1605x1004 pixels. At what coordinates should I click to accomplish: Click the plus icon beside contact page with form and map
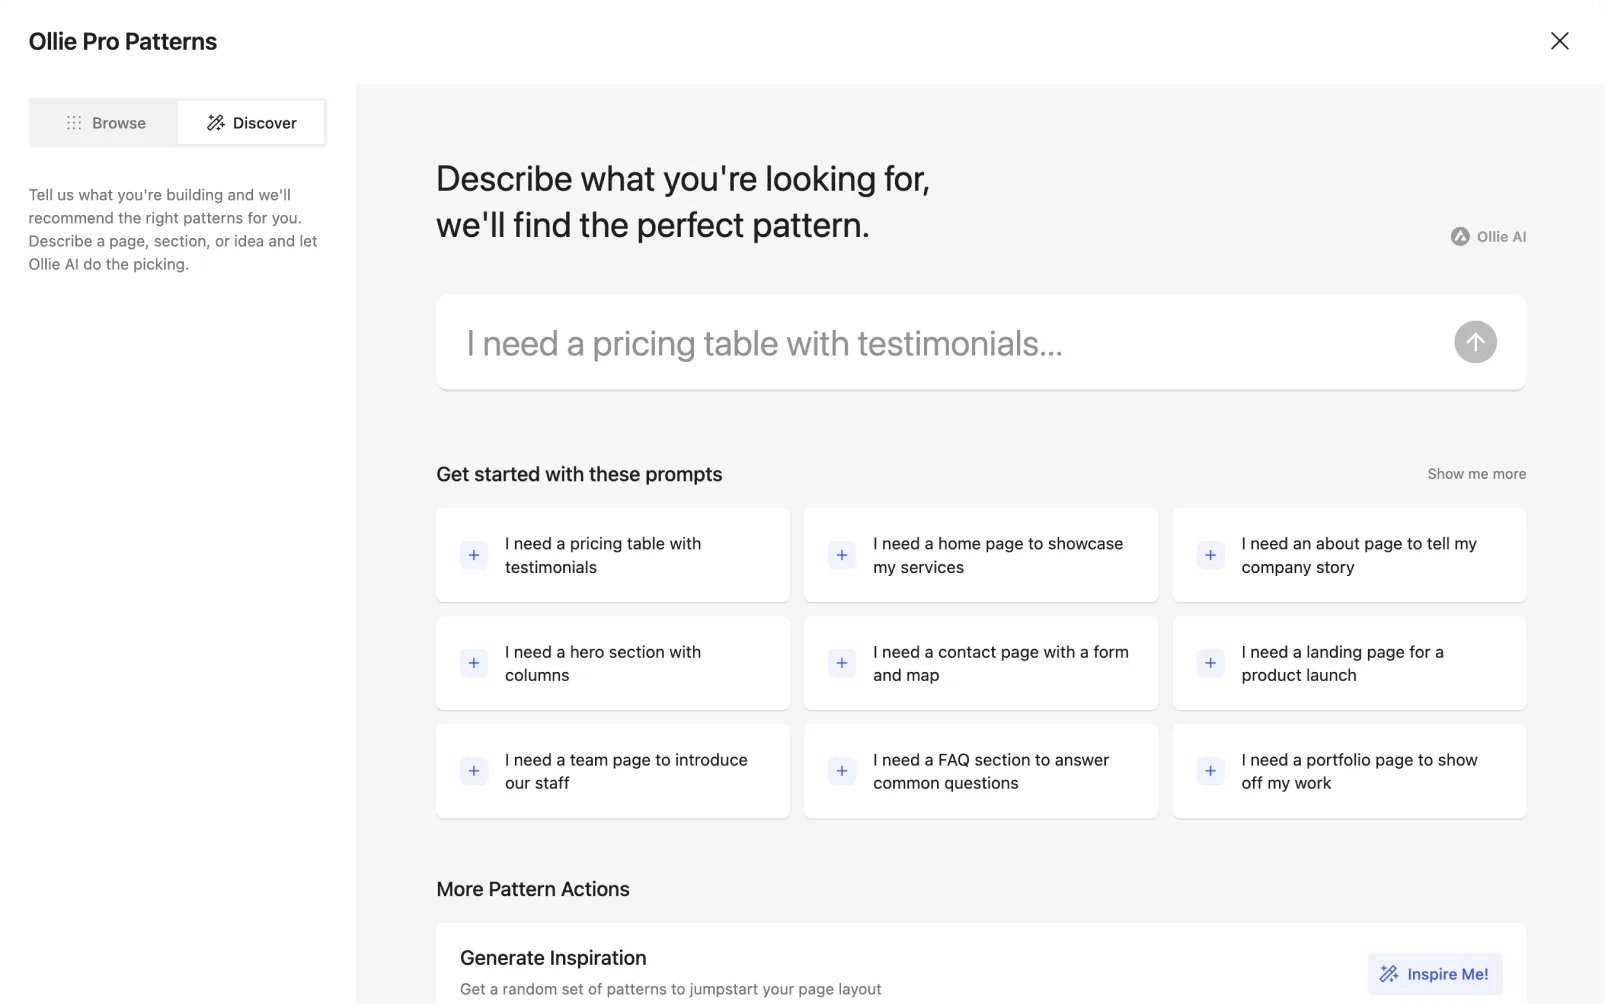[x=842, y=663]
